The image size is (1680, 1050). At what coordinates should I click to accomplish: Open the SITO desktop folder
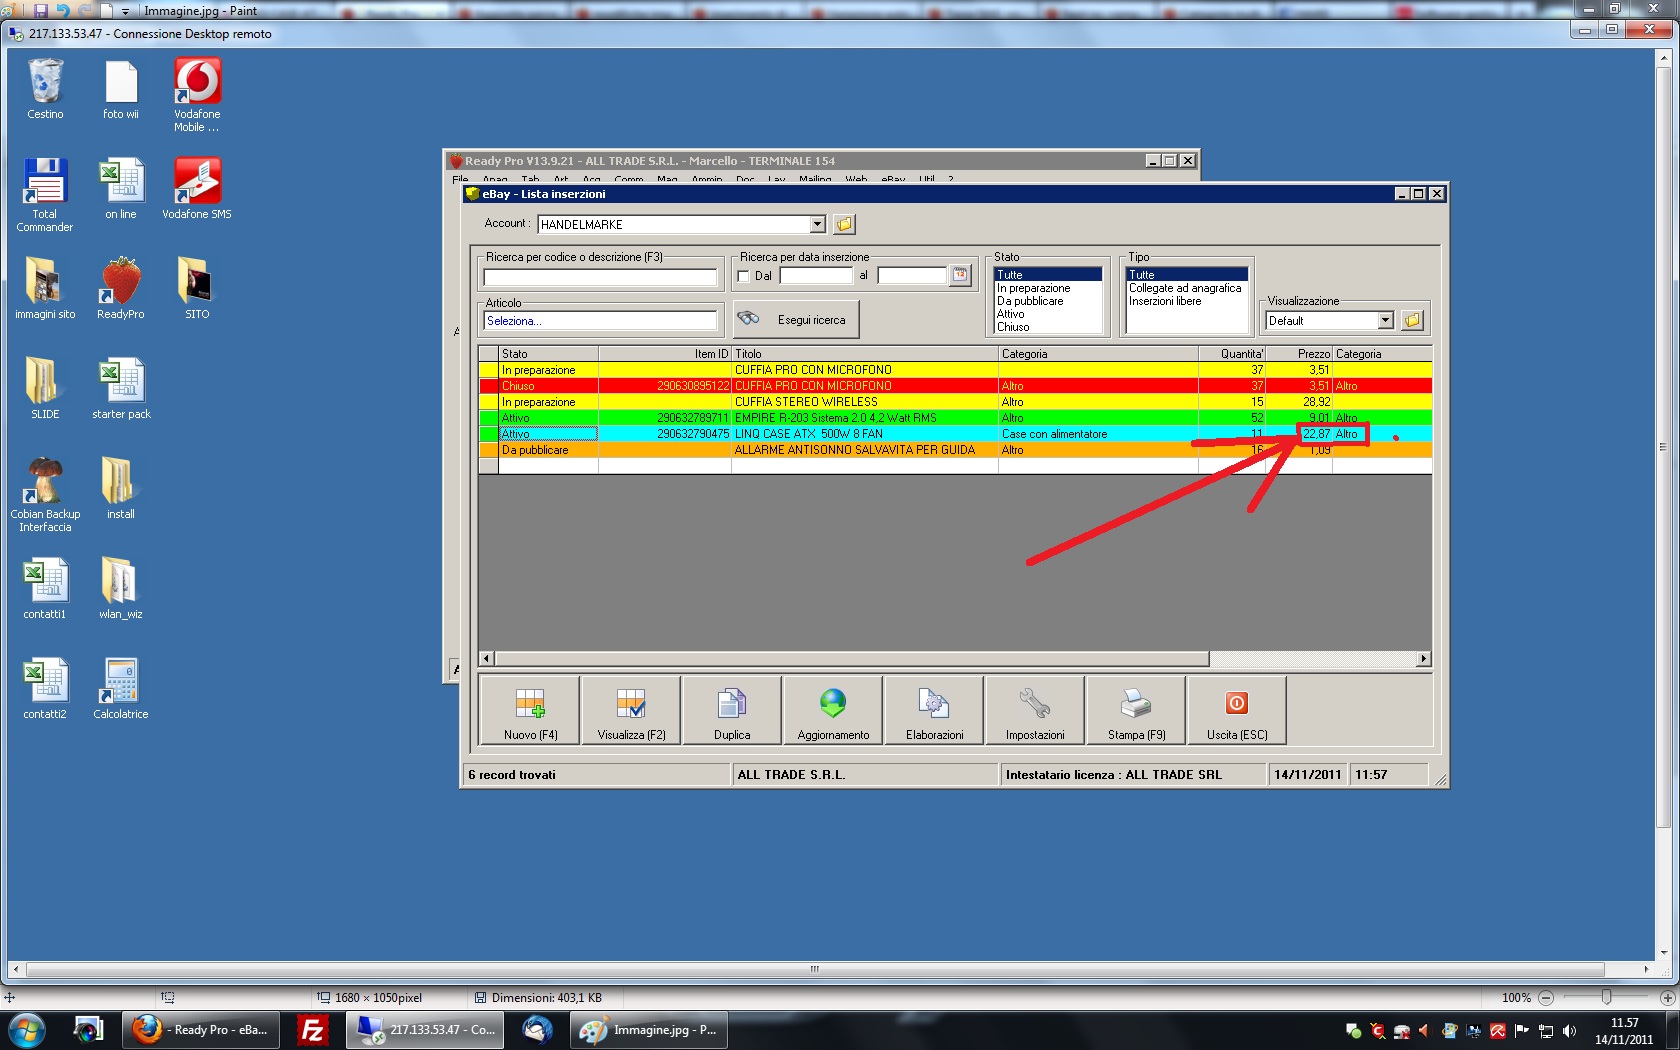tap(197, 288)
